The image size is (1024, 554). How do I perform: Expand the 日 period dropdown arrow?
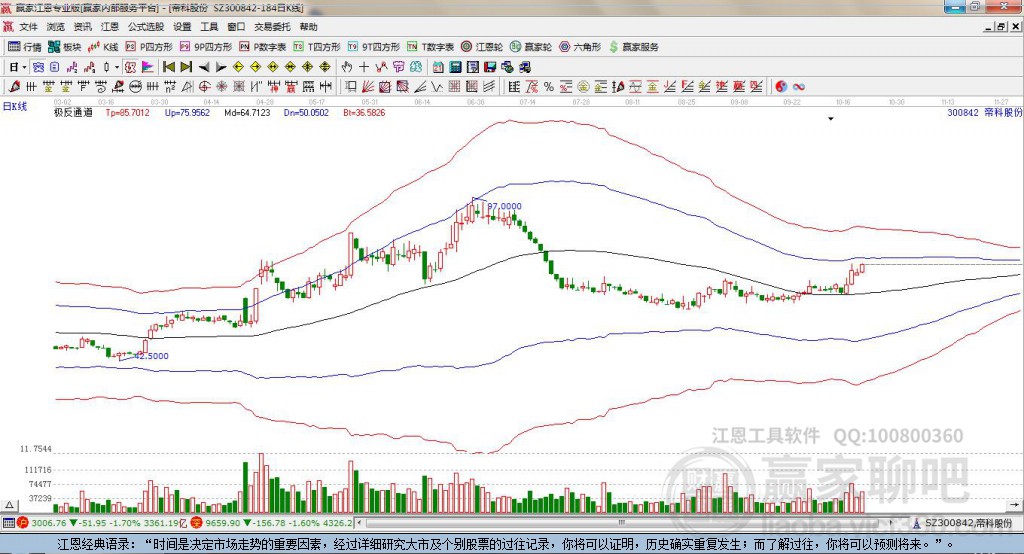point(24,67)
